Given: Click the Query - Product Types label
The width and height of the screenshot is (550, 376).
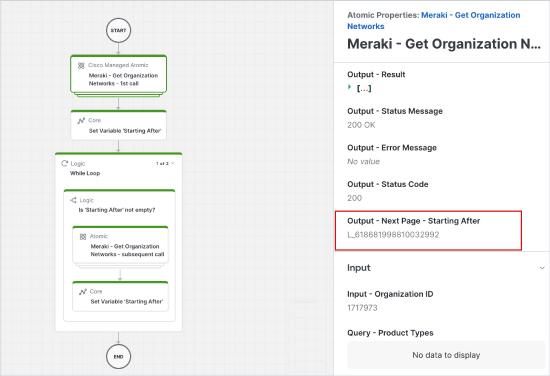Looking at the screenshot, I should pyautogui.click(x=390, y=333).
